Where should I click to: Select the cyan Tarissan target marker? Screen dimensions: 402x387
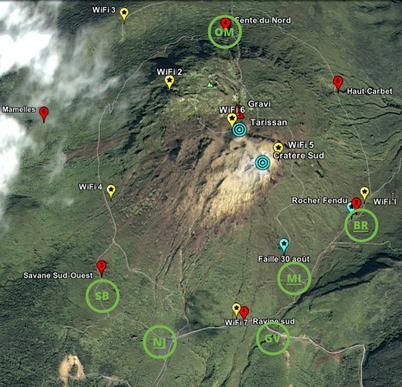(239, 130)
